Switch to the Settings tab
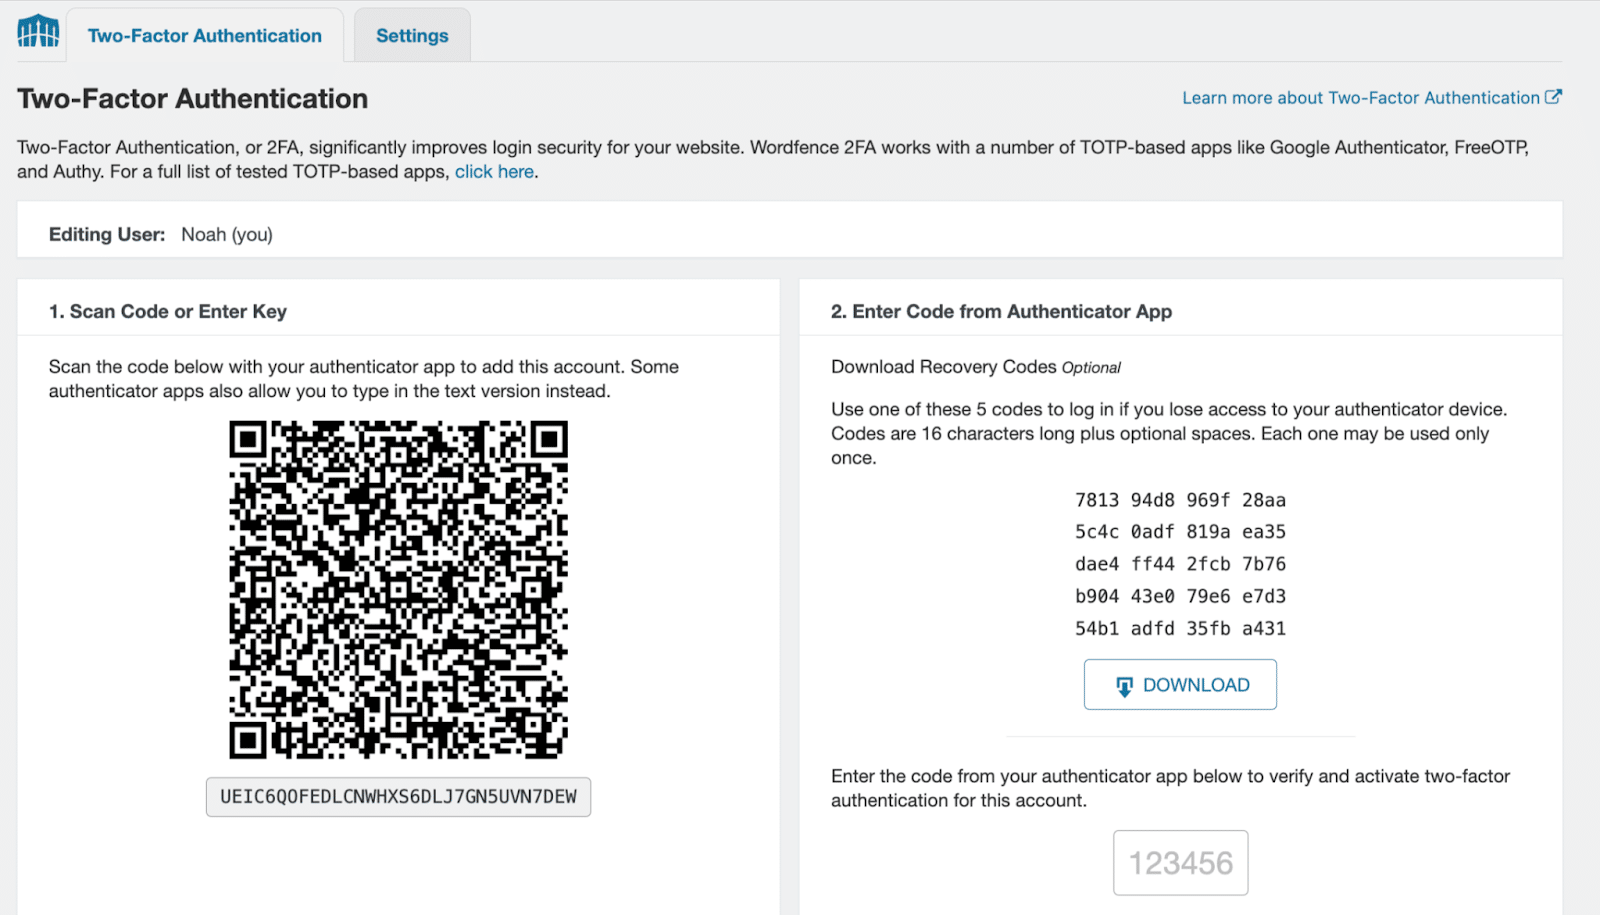1600x915 pixels. coord(412,36)
